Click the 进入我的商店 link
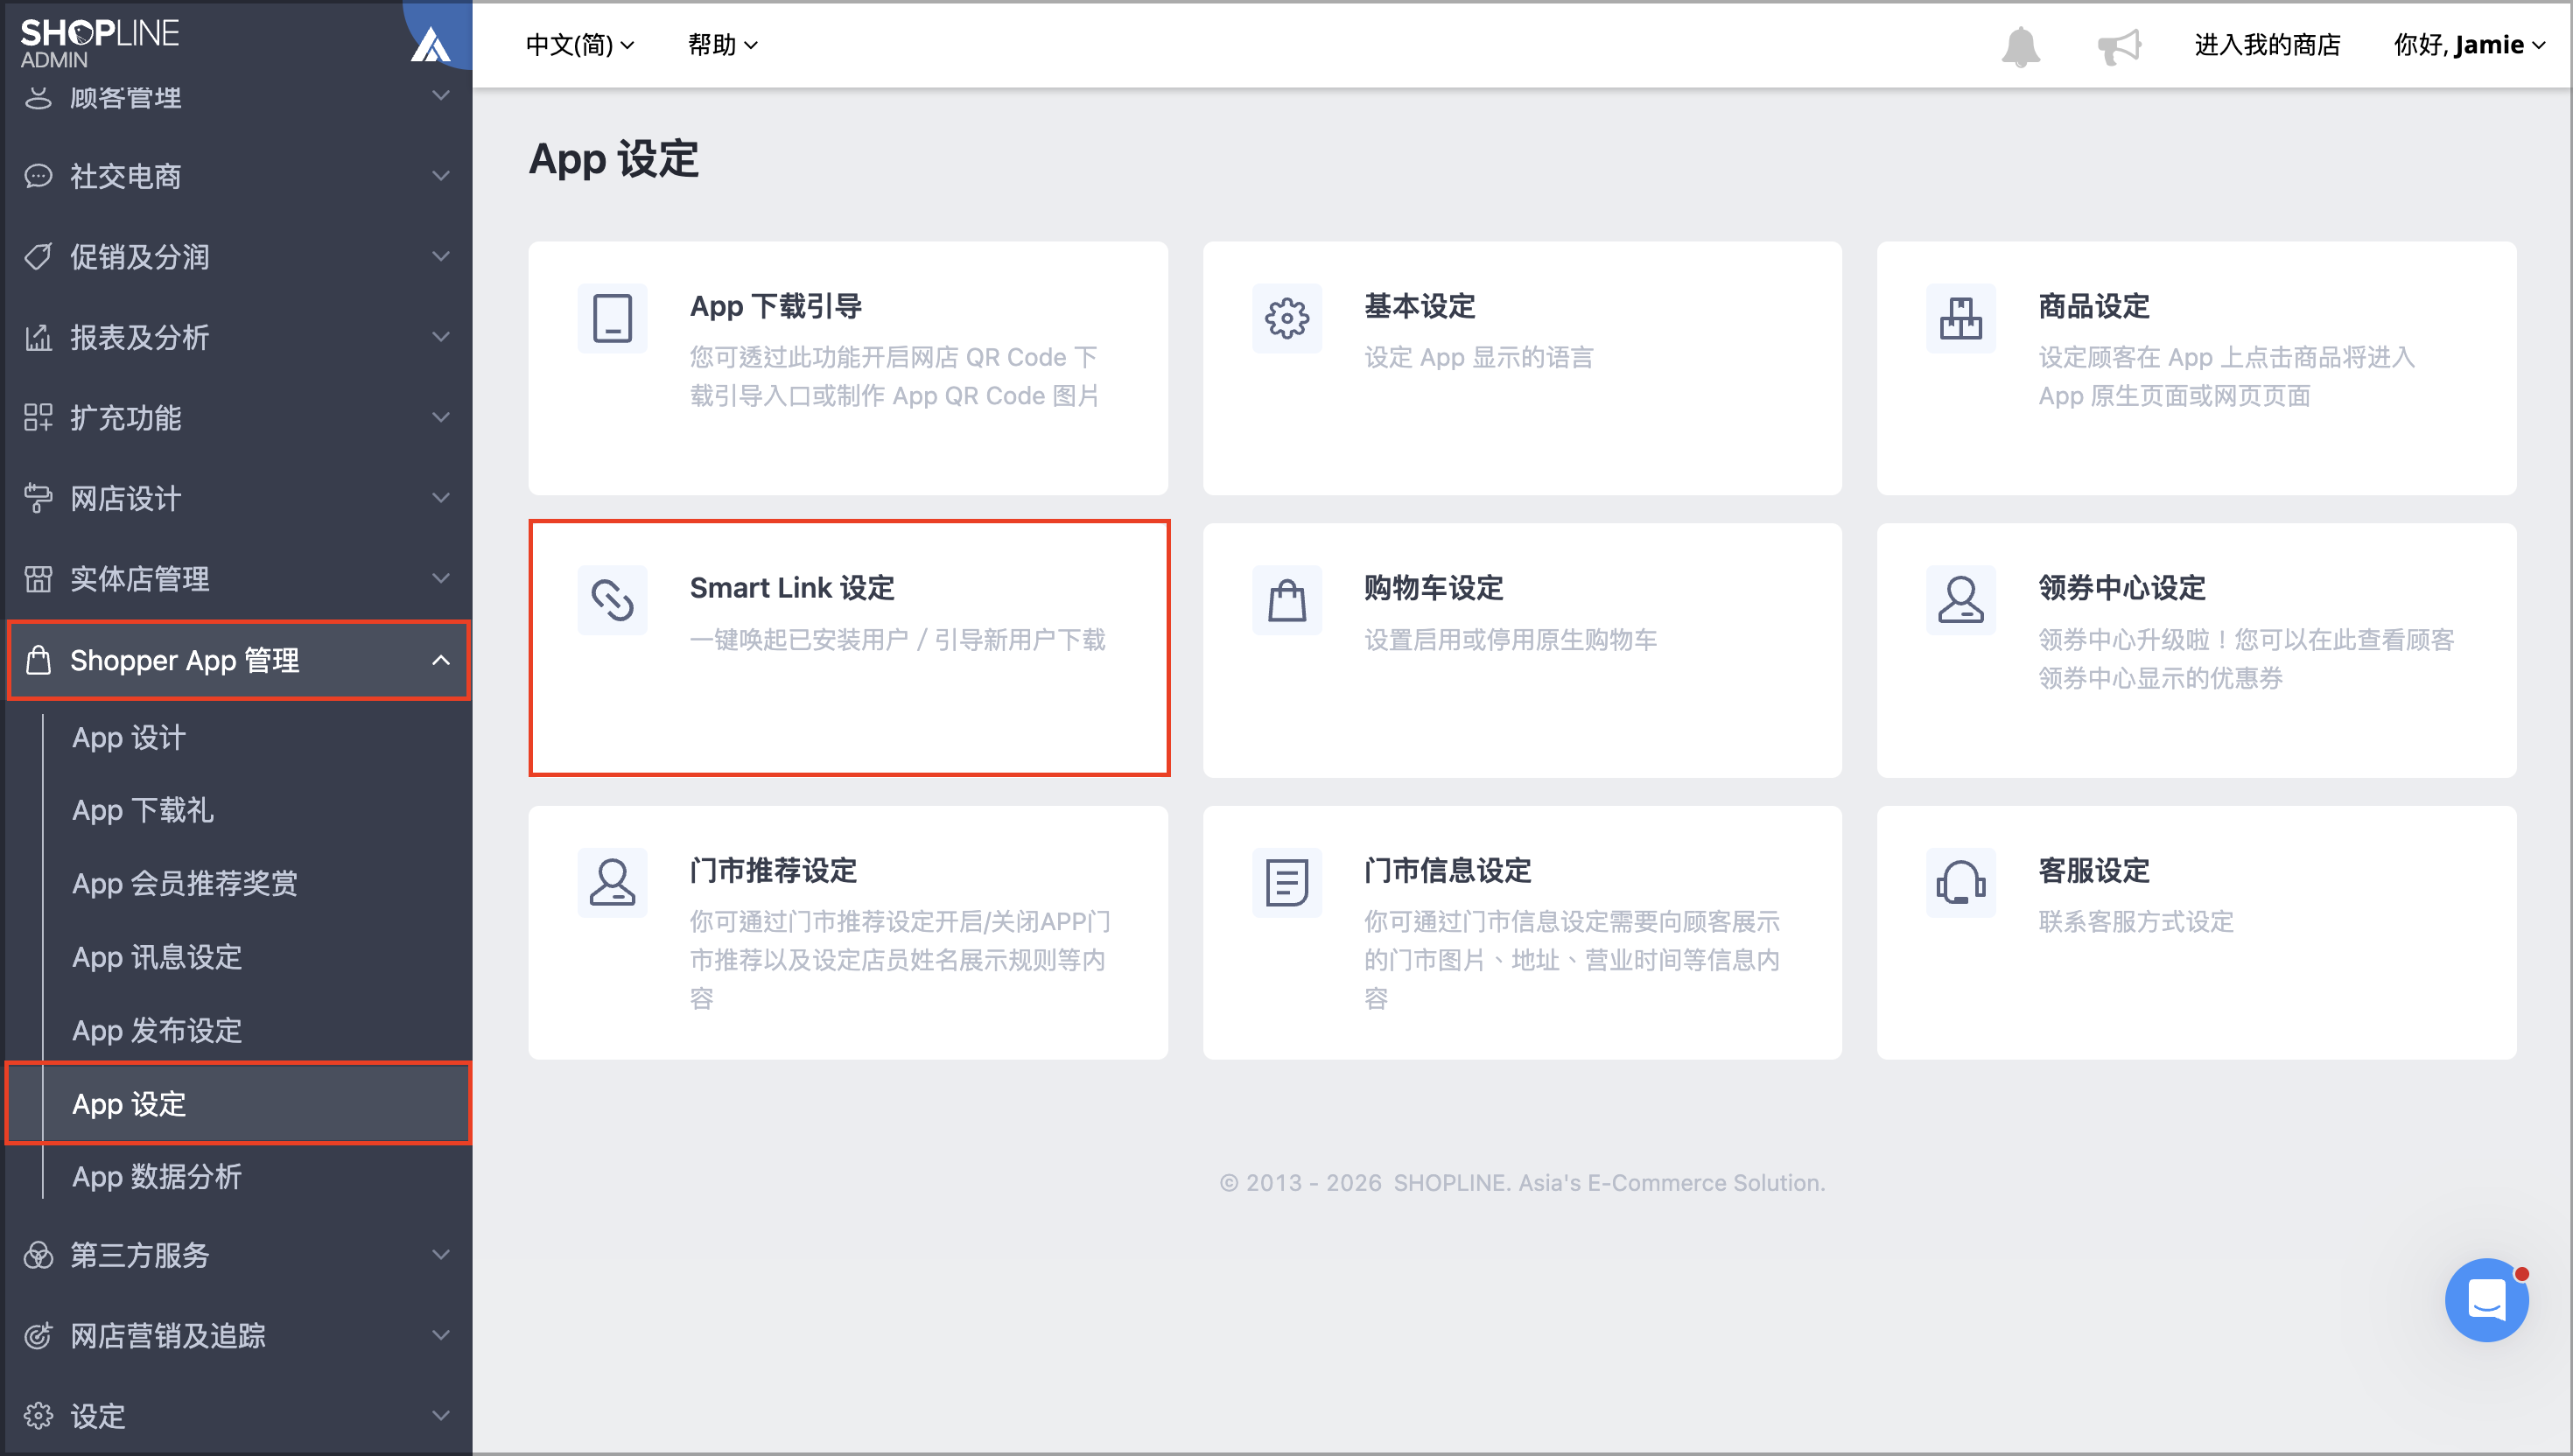The width and height of the screenshot is (2573, 1456). [2266, 45]
